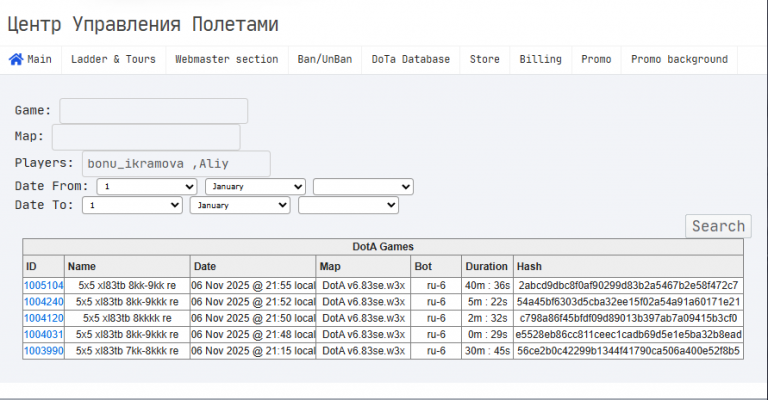Click date '06 Nov 2025 @ 21:15 local'

253,351
